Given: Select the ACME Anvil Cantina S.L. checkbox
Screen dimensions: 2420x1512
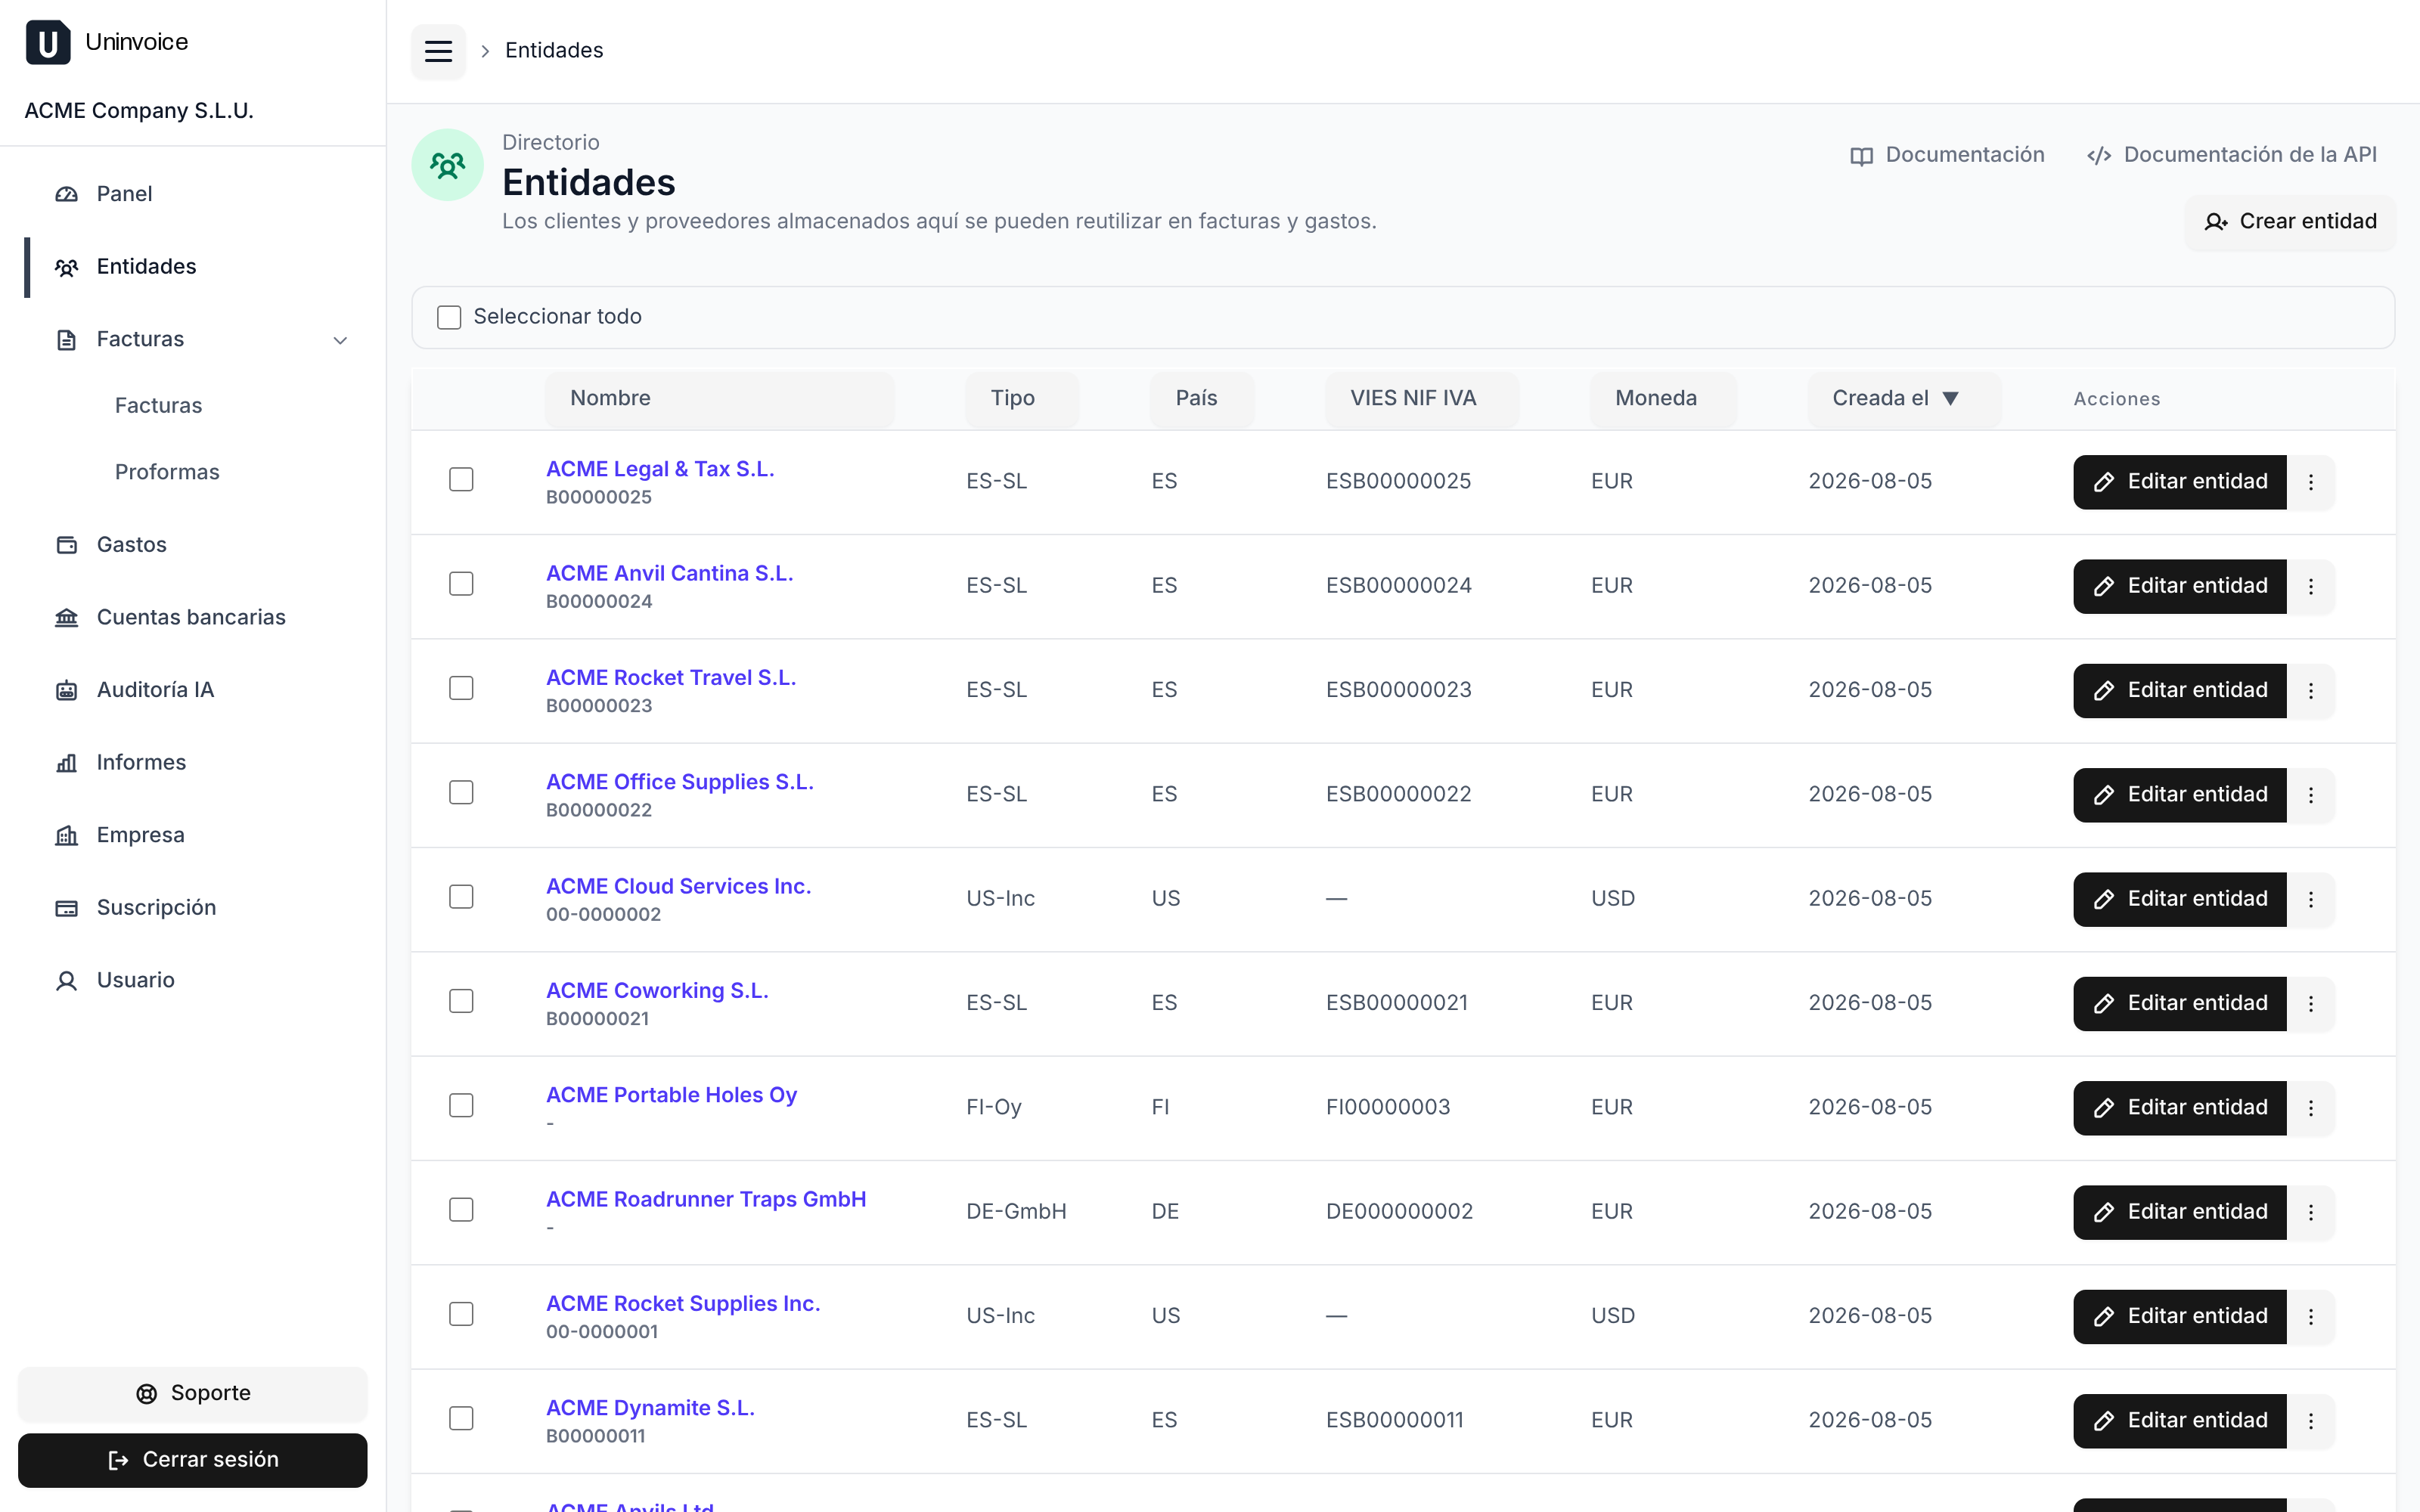Looking at the screenshot, I should tap(461, 584).
